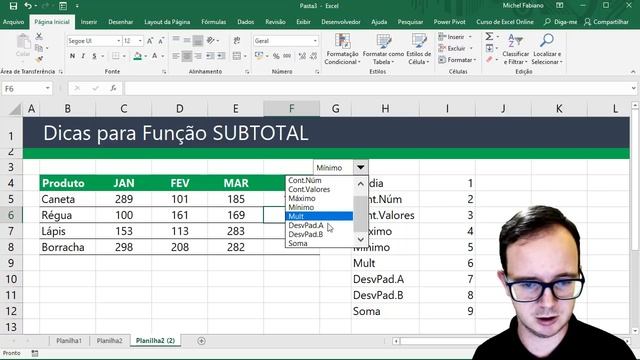Open Estilos de Célula gallery
The width and height of the screenshot is (640, 360).
pyautogui.click(x=419, y=49)
